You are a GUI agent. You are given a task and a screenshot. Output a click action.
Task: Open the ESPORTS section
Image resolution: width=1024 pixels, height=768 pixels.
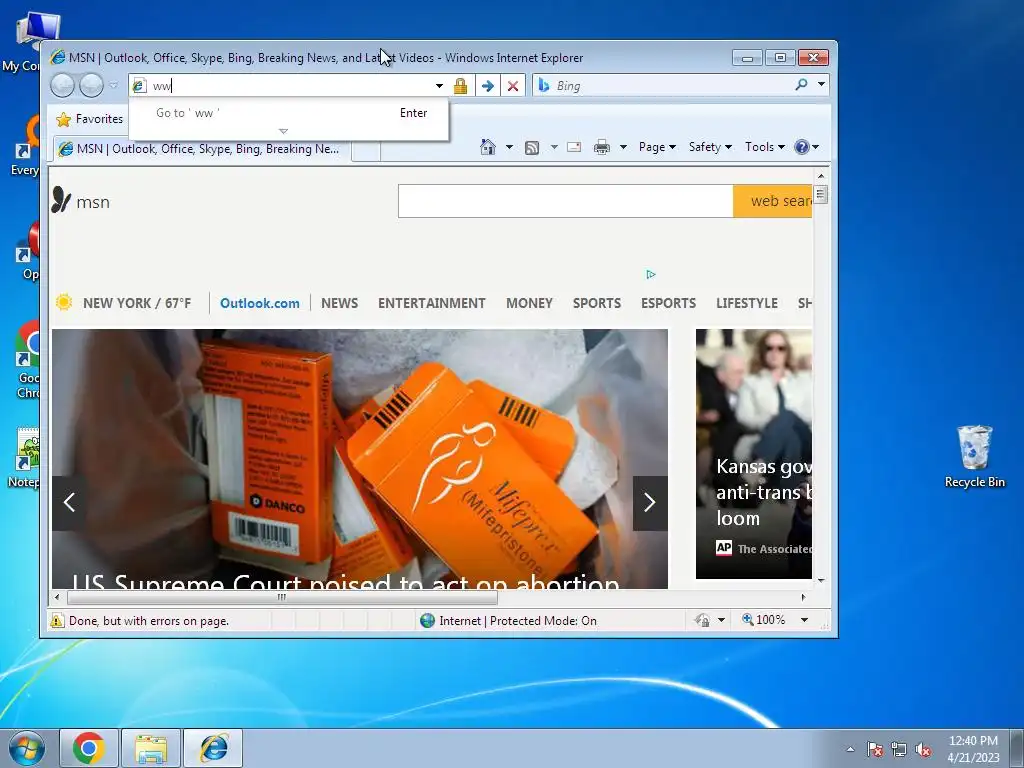668,303
